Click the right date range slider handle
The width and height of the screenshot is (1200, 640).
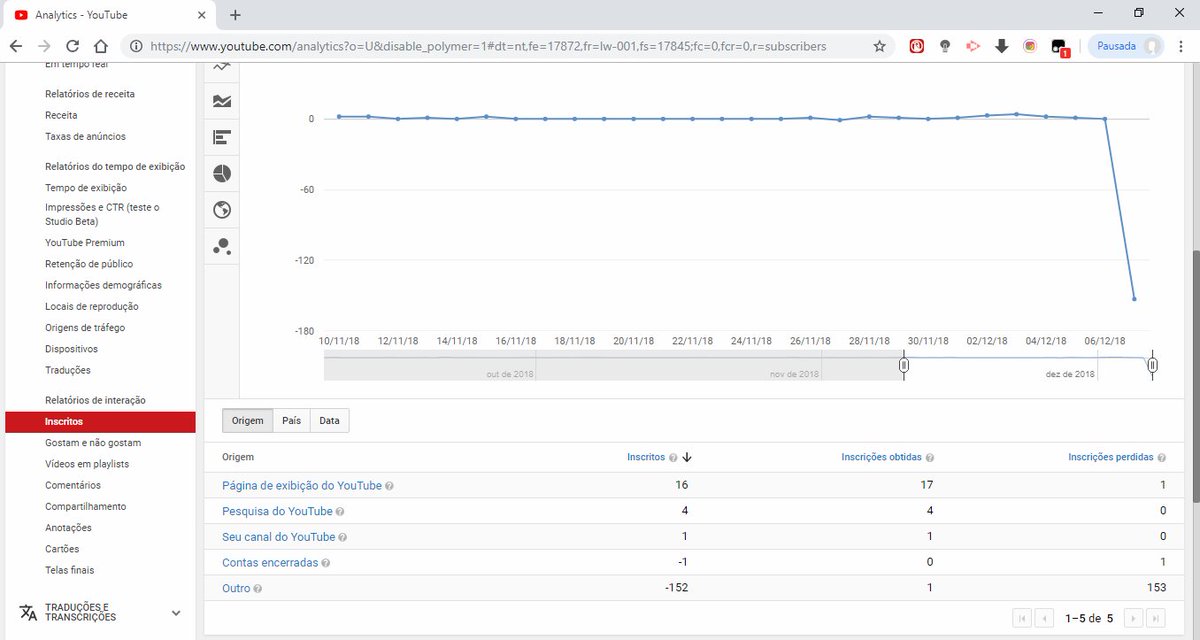click(1152, 366)
